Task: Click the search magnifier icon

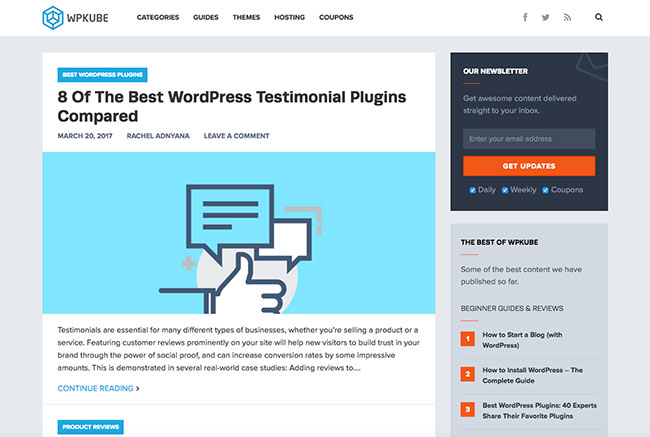Action: pos(599,17)
